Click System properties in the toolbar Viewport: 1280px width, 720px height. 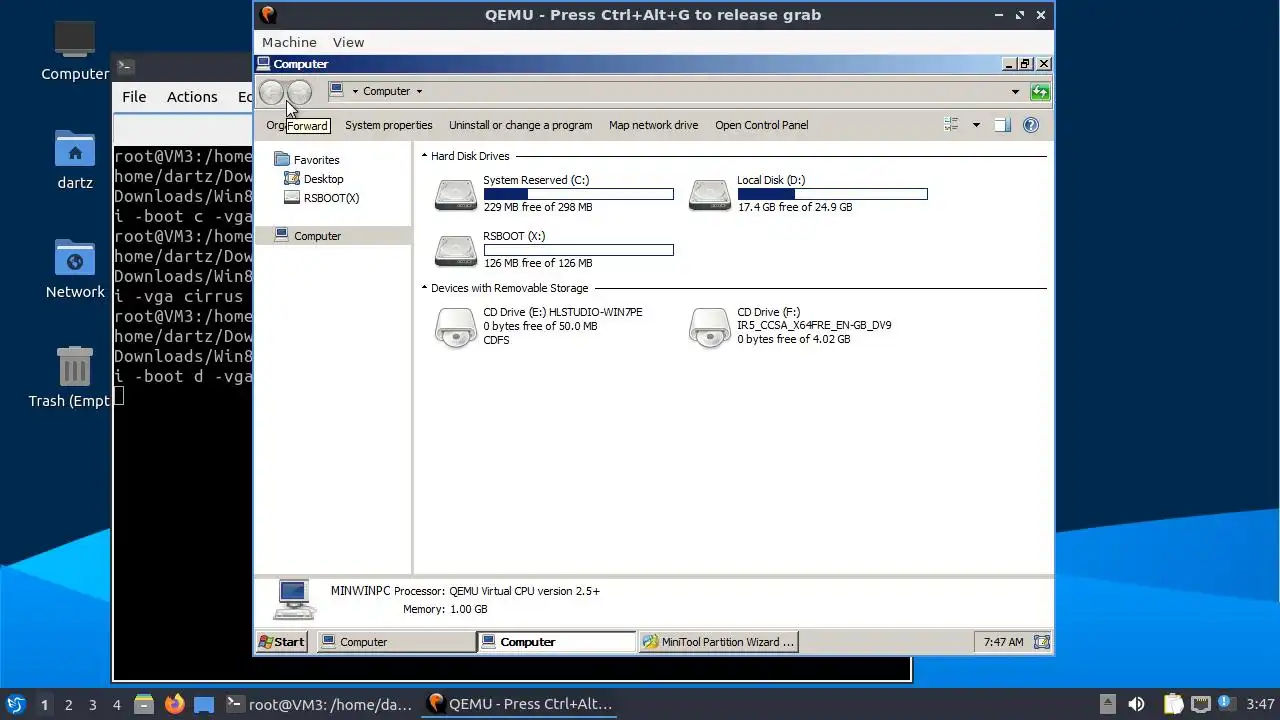(389, 125)
